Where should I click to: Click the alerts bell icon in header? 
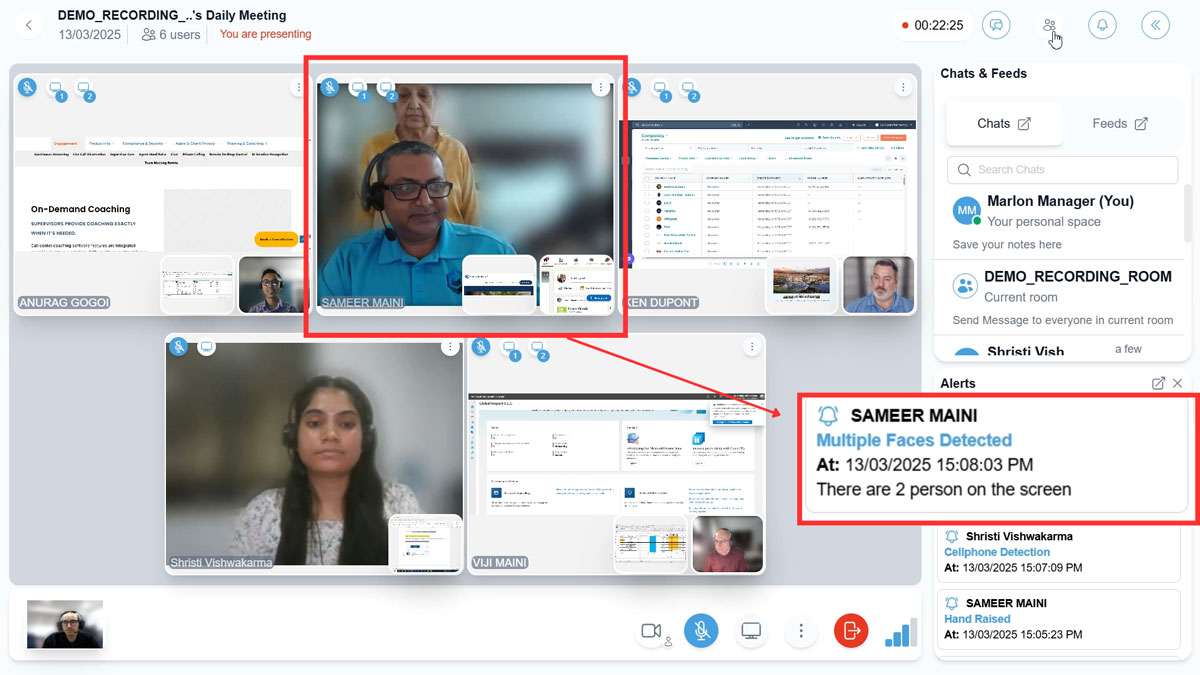pos(1102,26)
